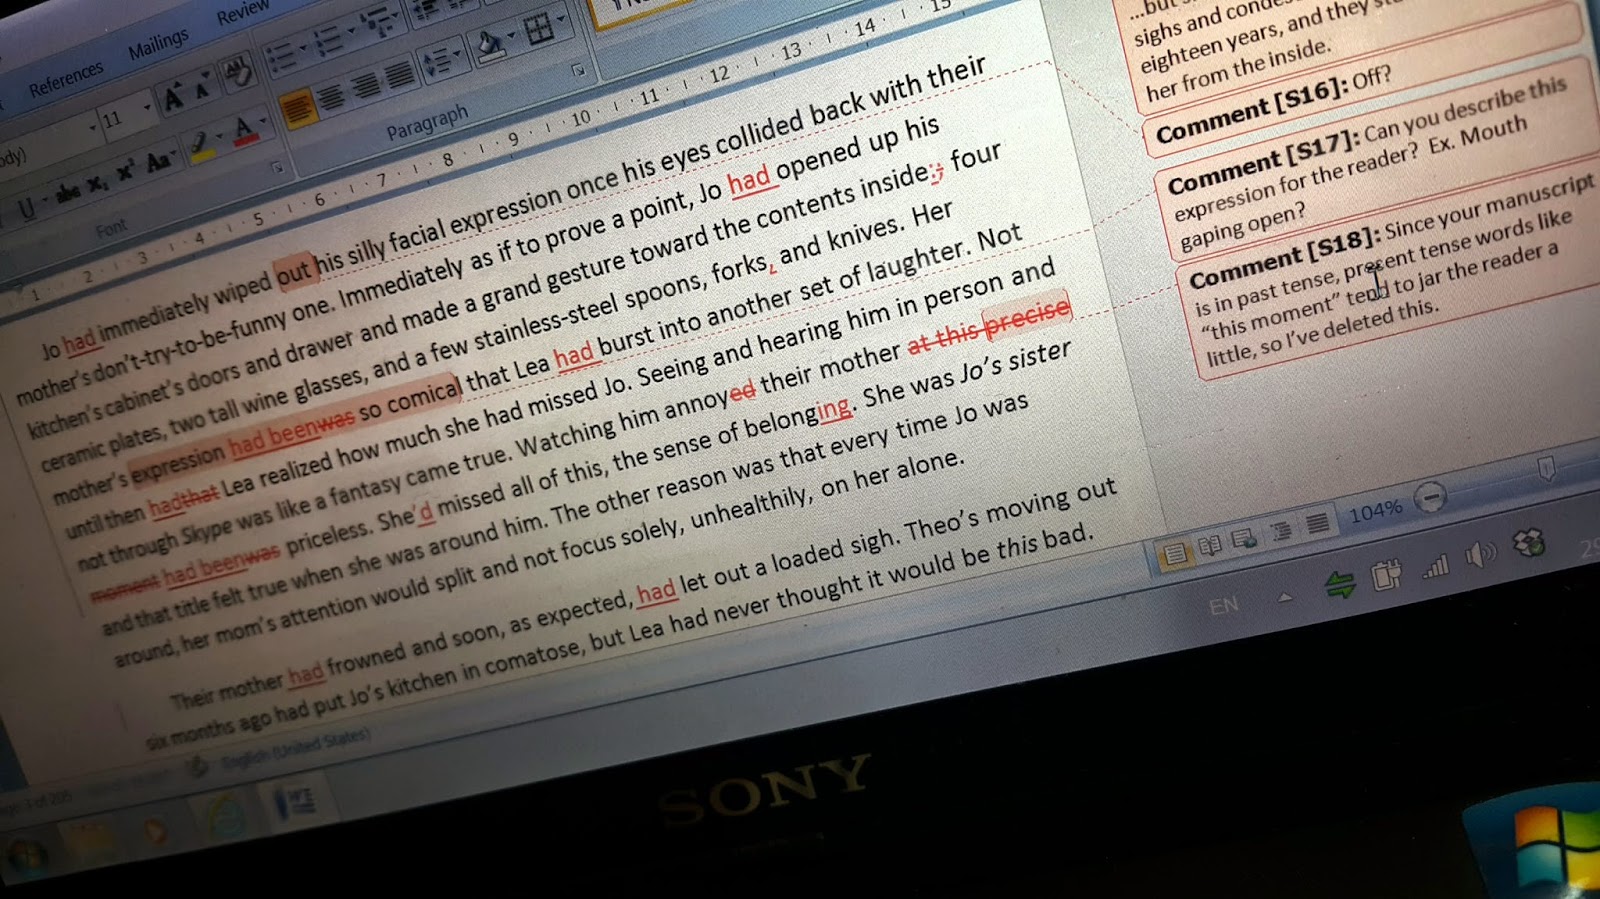Open the Change Case menu
Viewport: 1600px width, 899px height.
pyautogui.click(x=160, y=160)
